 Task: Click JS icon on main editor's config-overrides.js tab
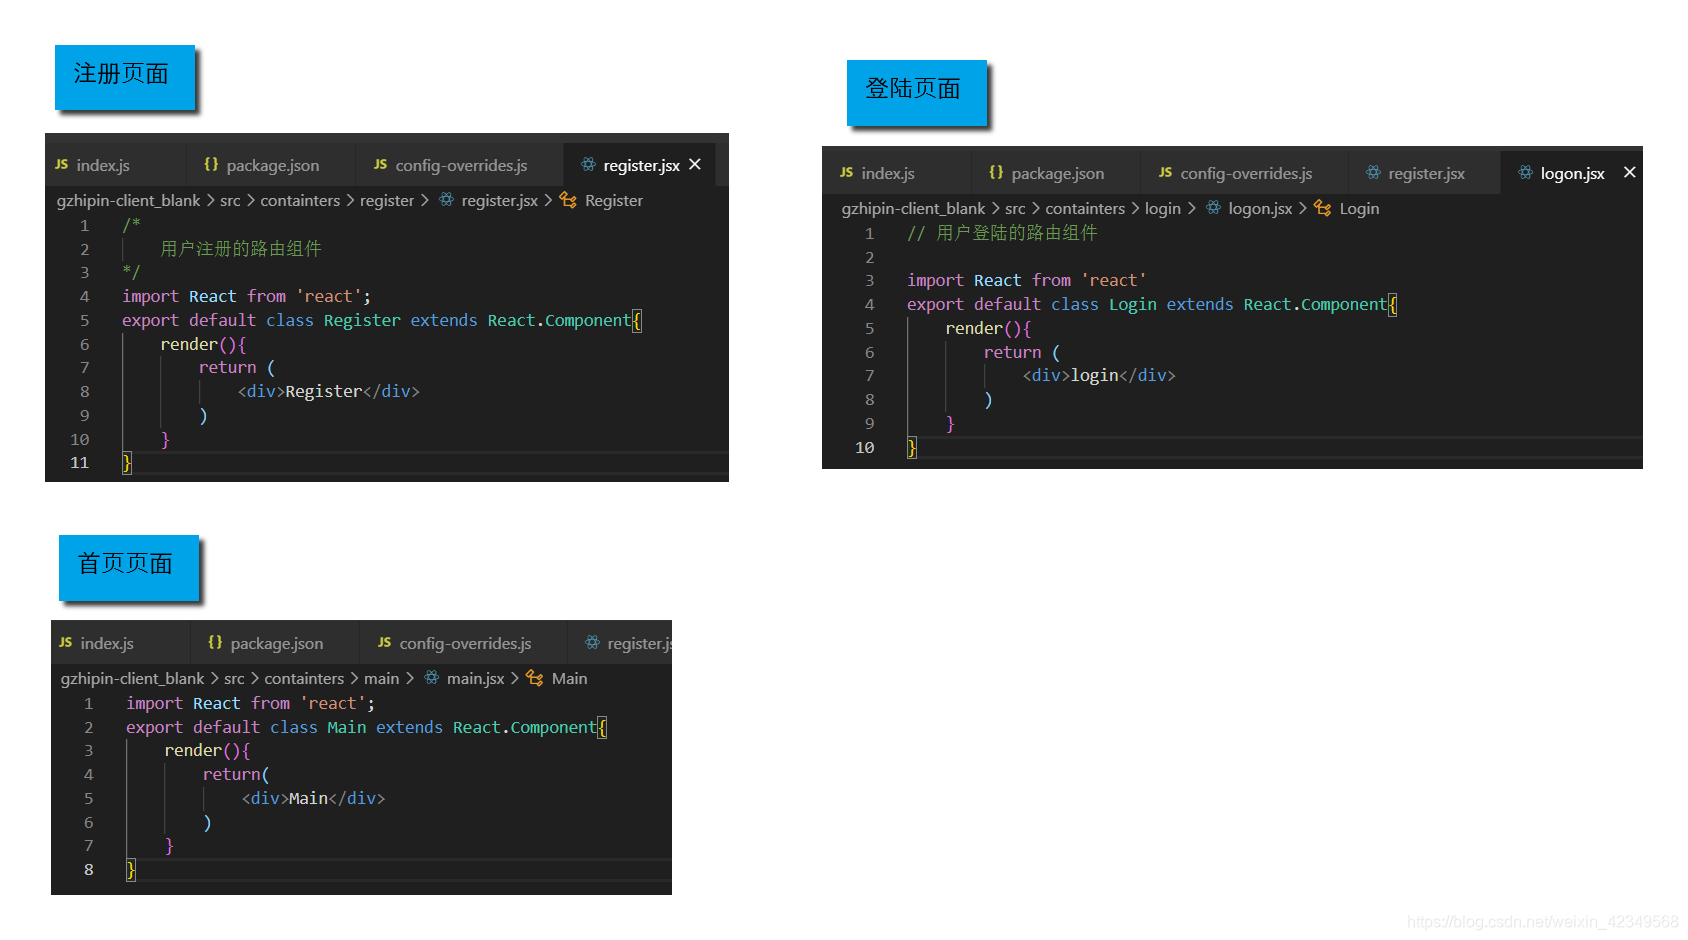click(x=384, y=642)
